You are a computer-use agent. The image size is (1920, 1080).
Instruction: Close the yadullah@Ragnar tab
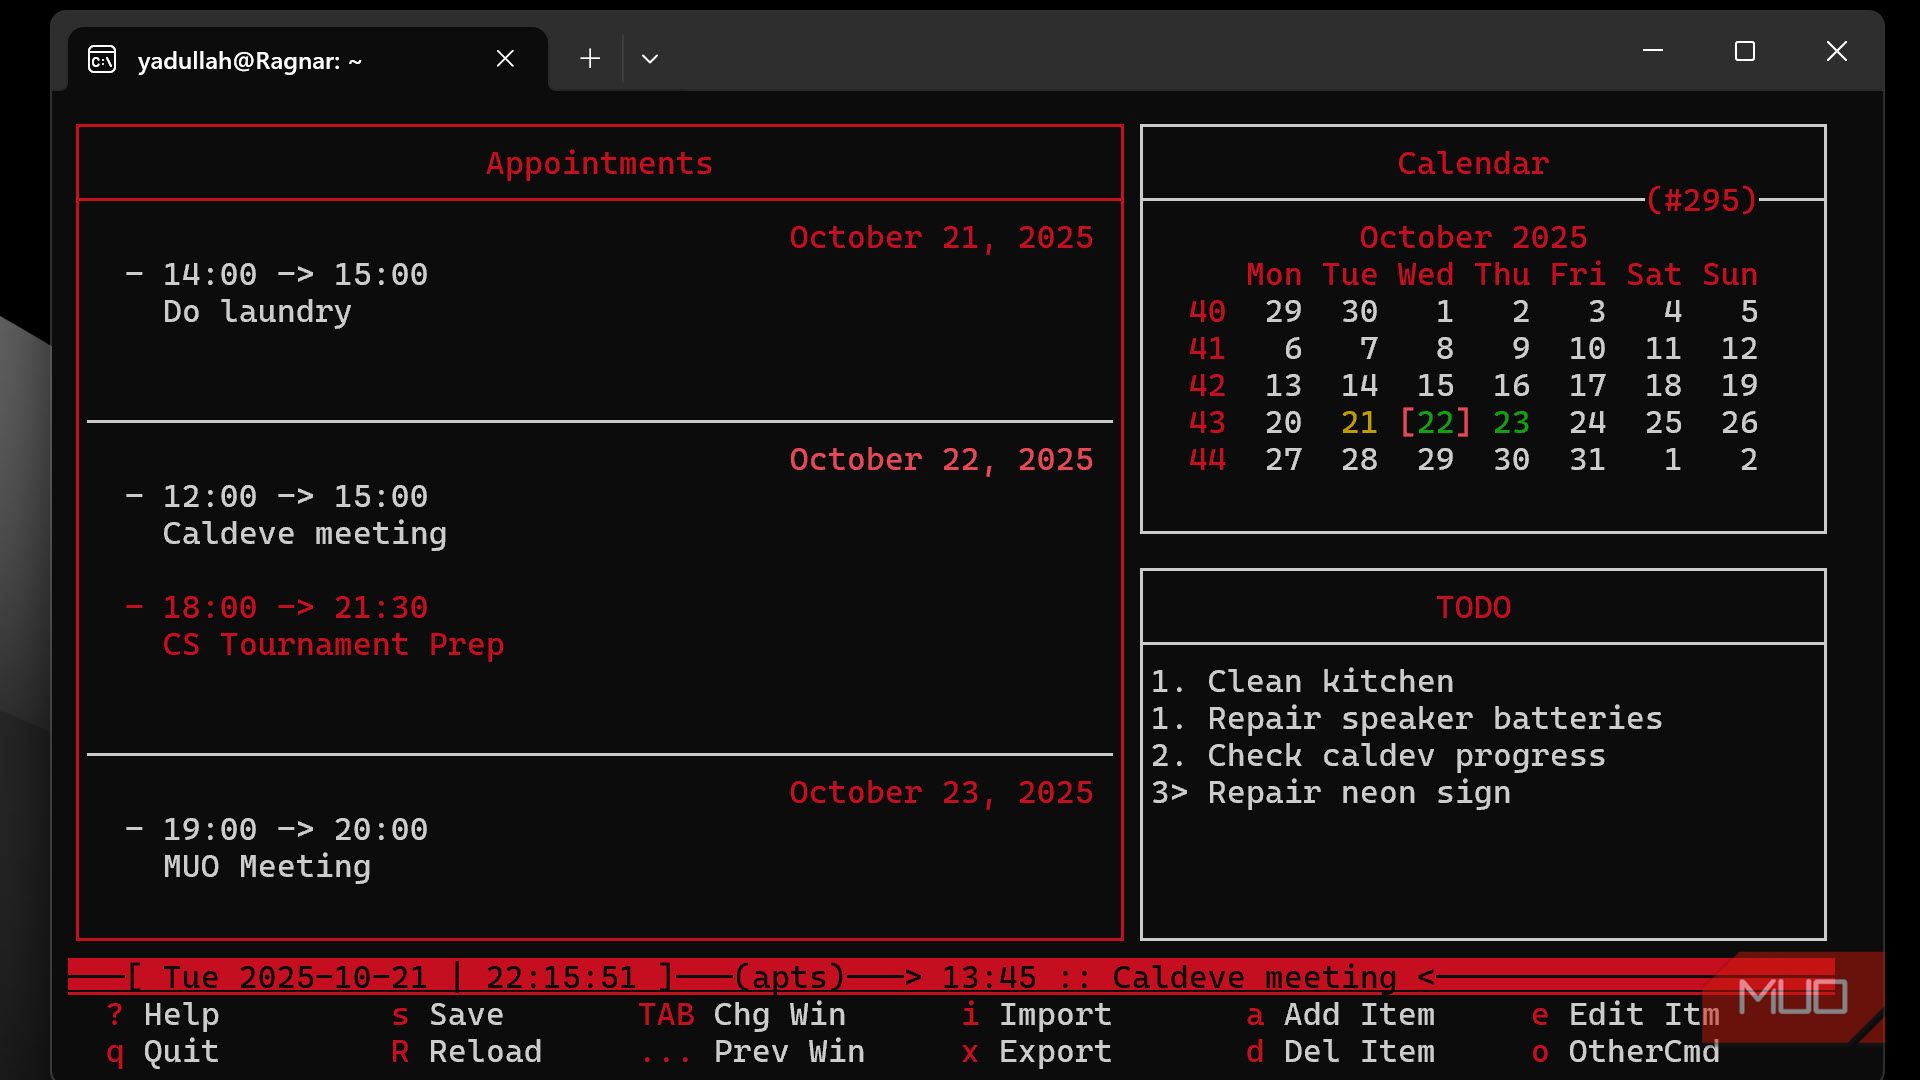505,59
